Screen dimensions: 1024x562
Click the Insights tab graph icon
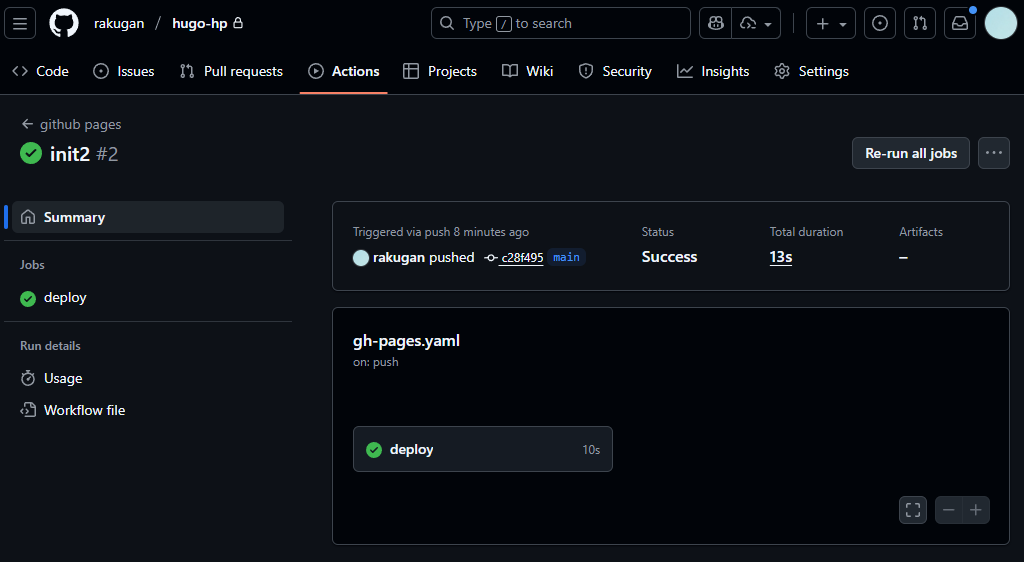click(x=684, y=71)
